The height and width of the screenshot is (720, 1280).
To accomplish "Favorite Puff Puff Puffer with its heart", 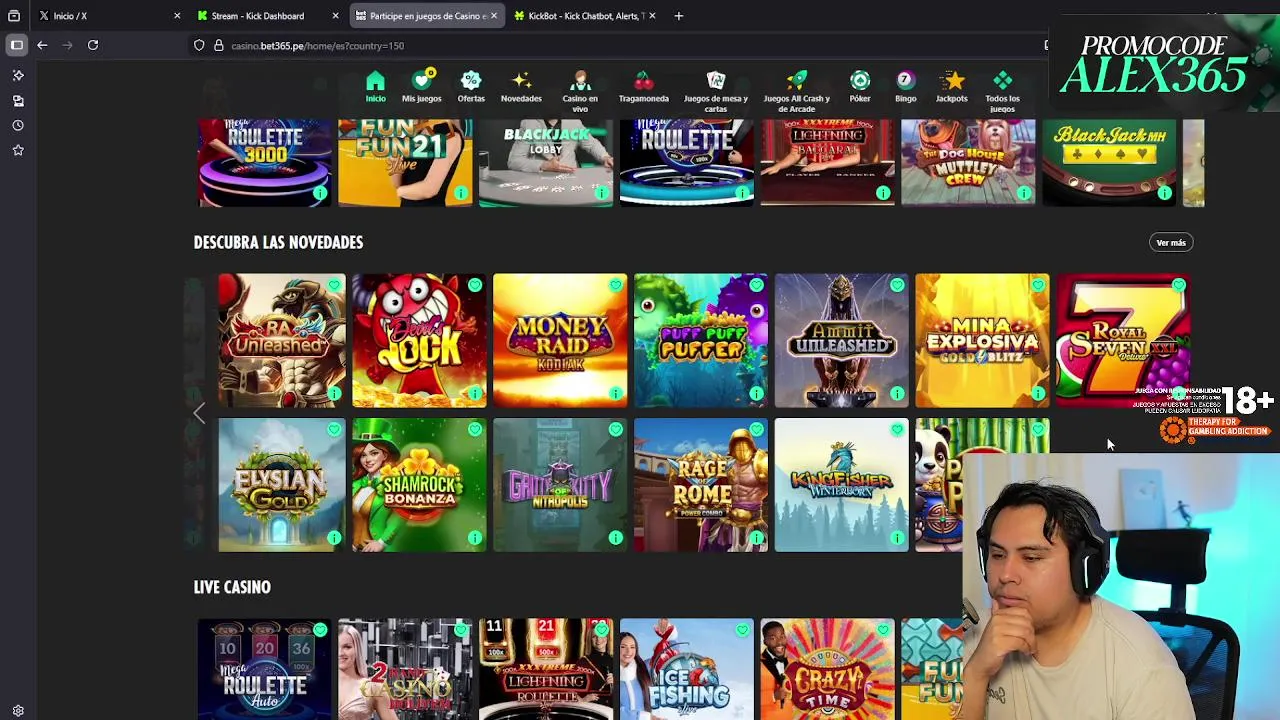I will 756,285.
